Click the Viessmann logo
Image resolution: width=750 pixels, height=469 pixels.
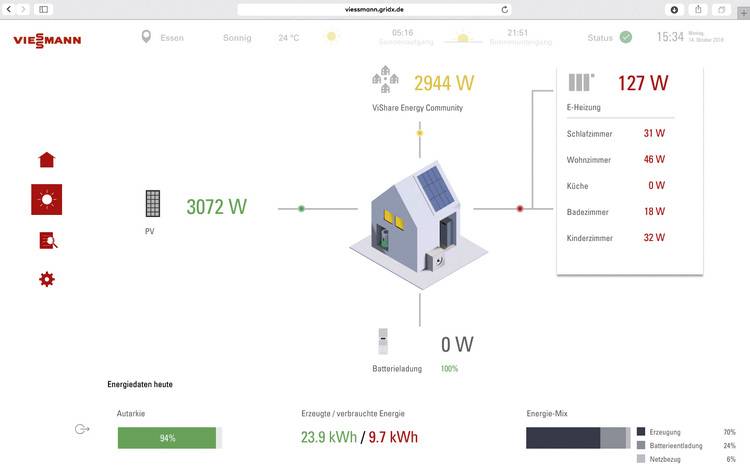(47, 40)
